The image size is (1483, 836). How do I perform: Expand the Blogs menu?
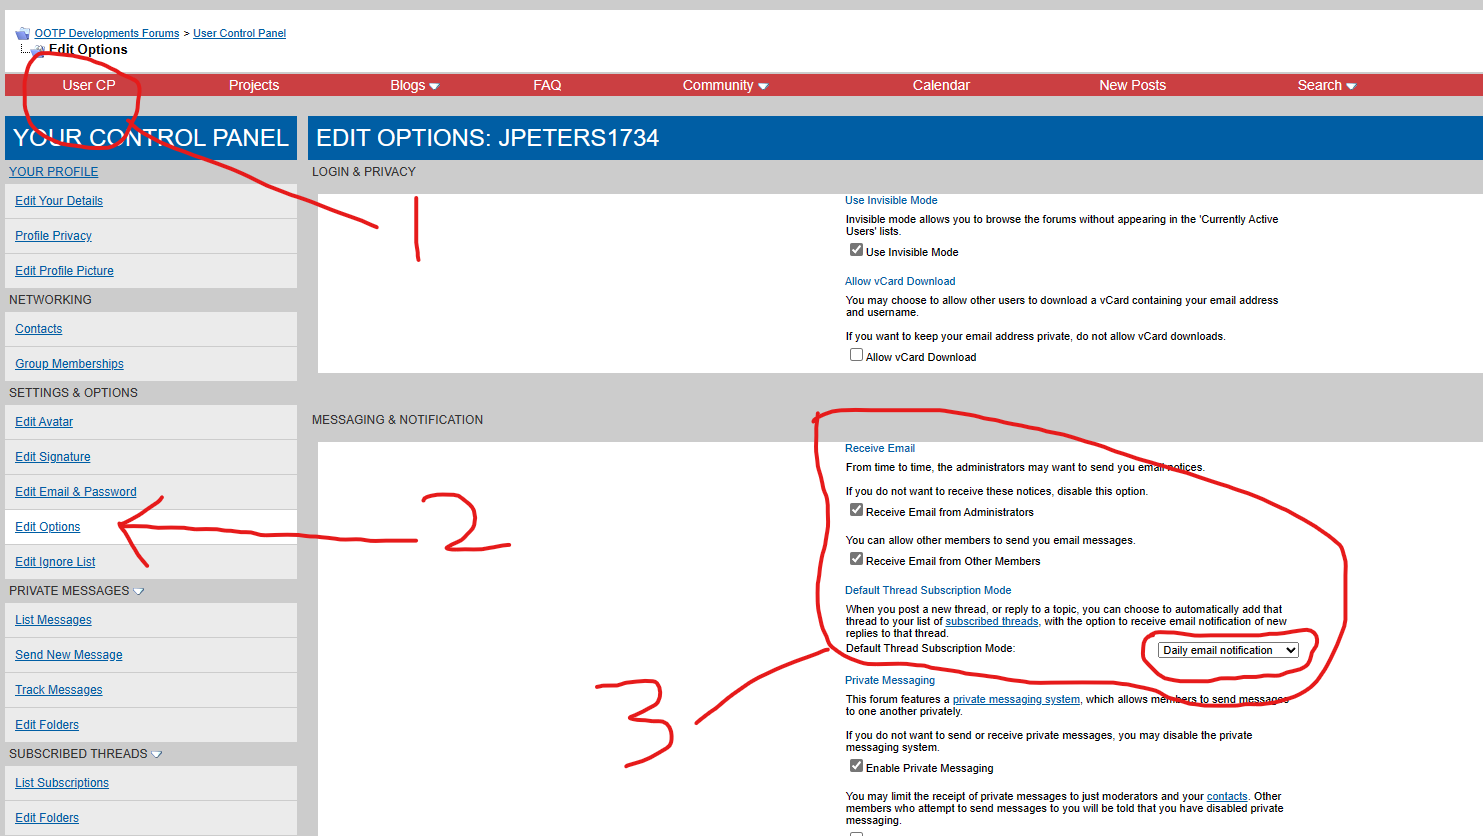pos(414,86)
